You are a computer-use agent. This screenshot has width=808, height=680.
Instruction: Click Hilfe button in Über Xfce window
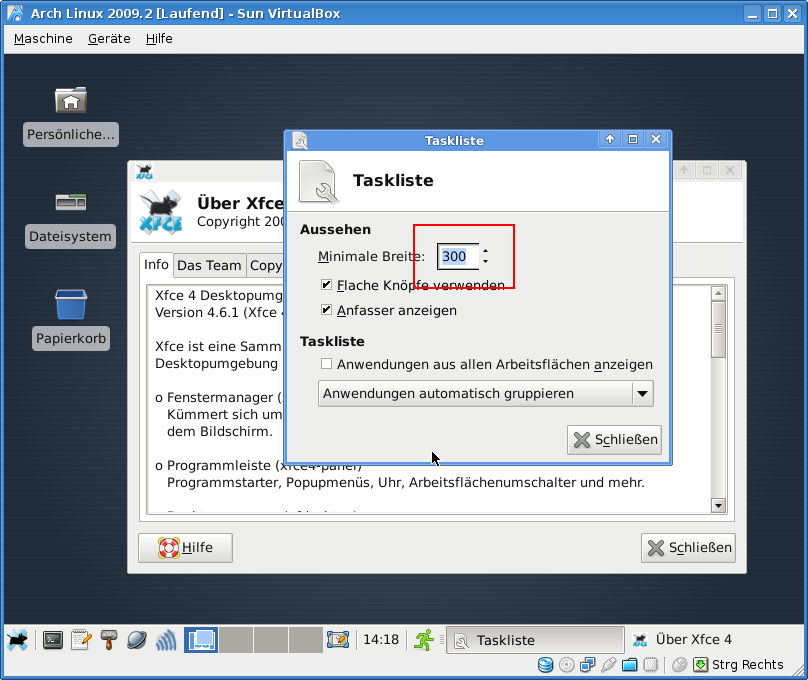click(x=186, y=548)
